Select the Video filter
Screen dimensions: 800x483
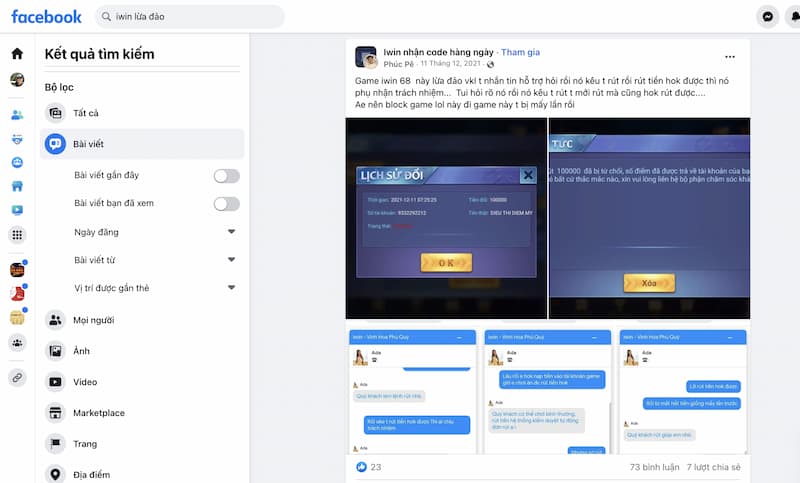(x=85, y=382)
